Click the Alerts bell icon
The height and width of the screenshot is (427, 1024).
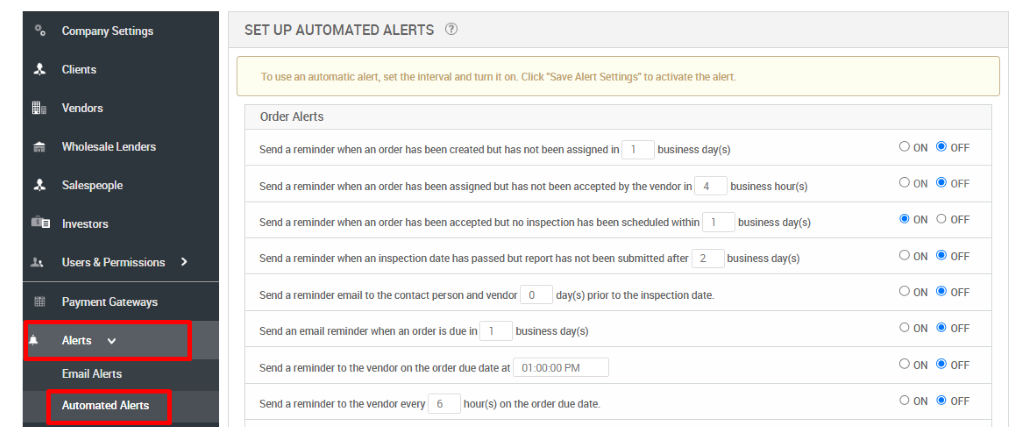click(x=34, y=341)
